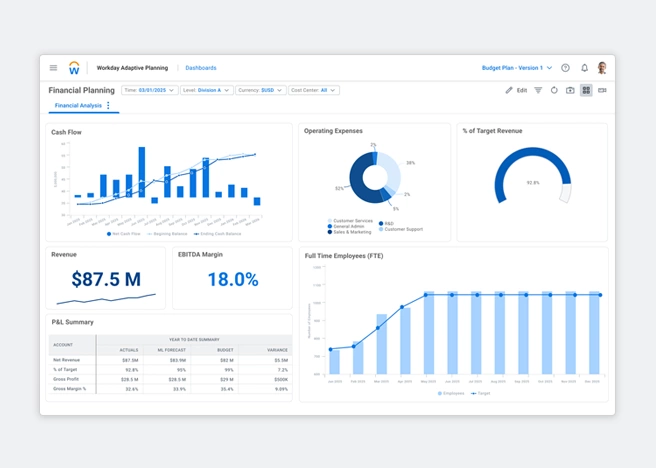Select the Financial Analysis tab
Screen dimensions: 656x468
pyautogui.click(x=78, y=105)
